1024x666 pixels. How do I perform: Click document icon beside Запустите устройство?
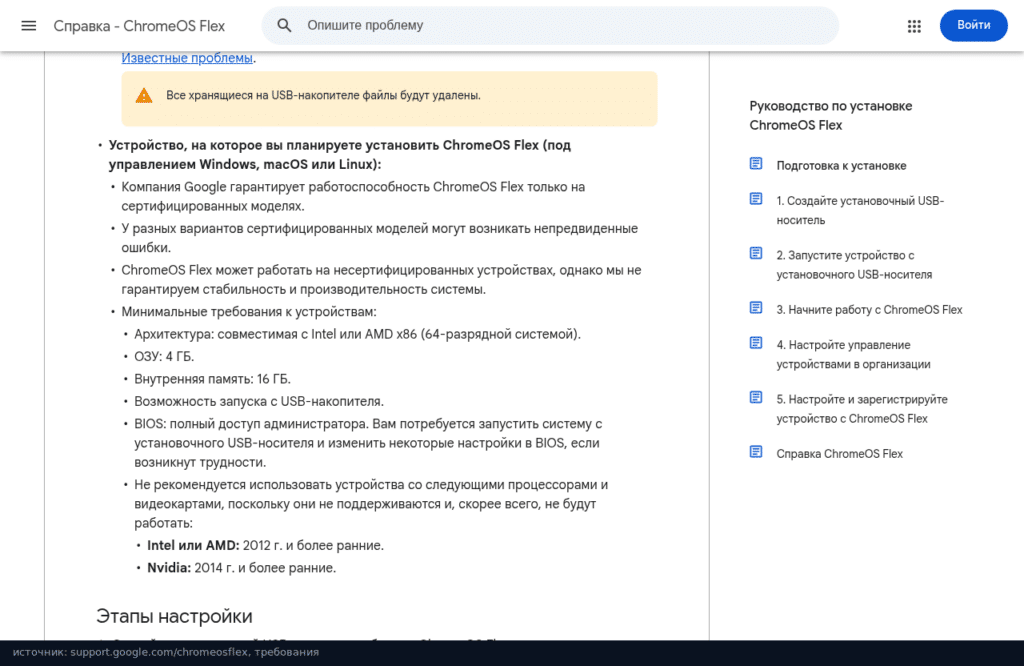tap(756, 253)
